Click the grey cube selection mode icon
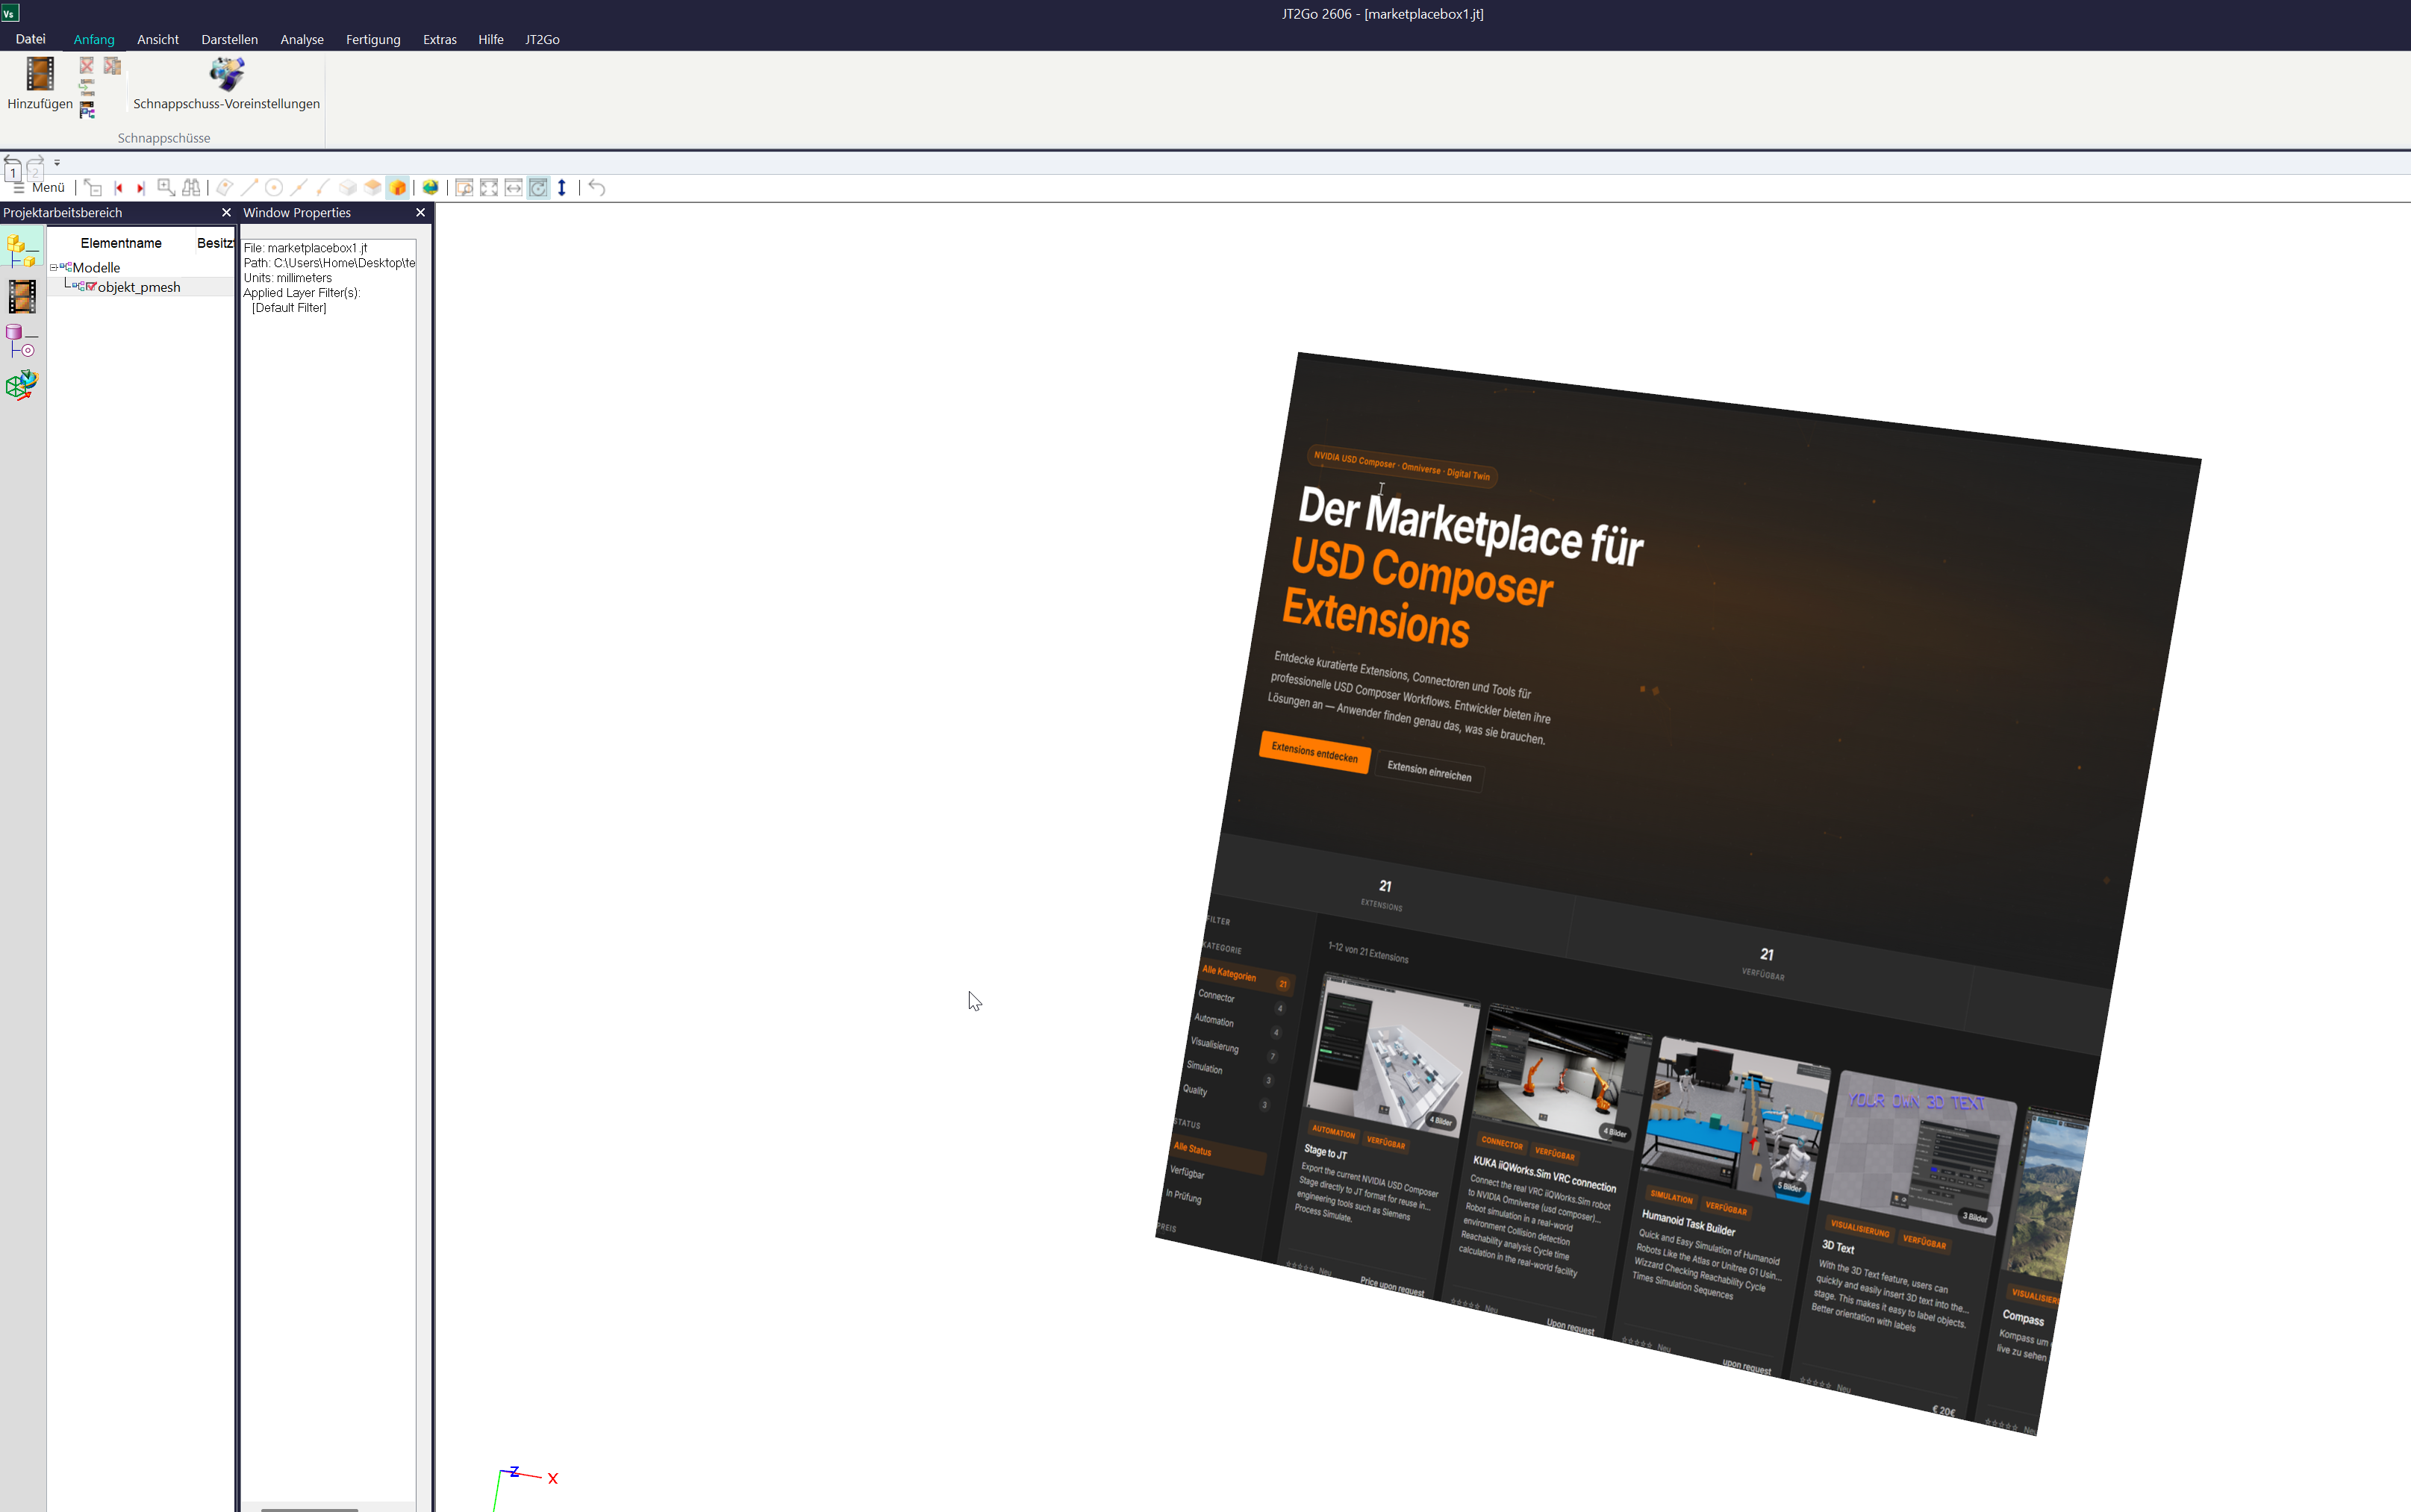This screenshot has width=2411, height=1512. tap(348, 188)
